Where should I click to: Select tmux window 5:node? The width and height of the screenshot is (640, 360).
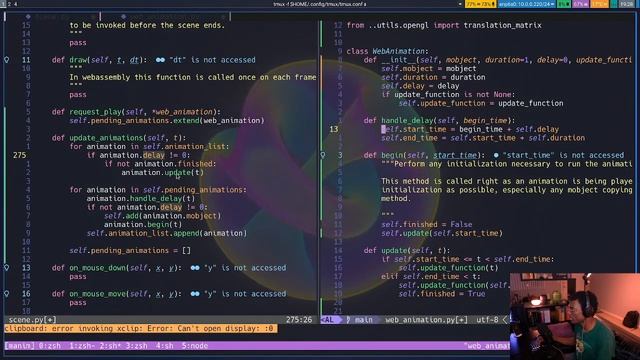(195, 346)
